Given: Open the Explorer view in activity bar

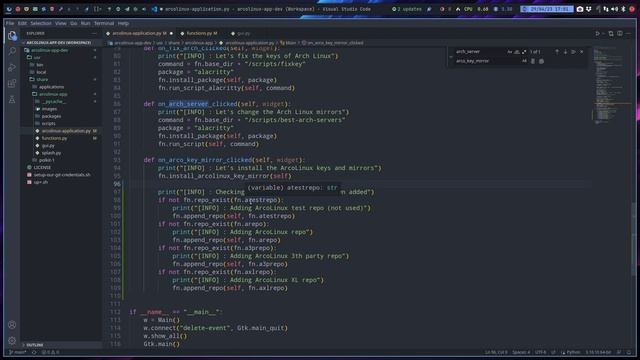Looking at the screenshot, I should click(x=12, y=36).
